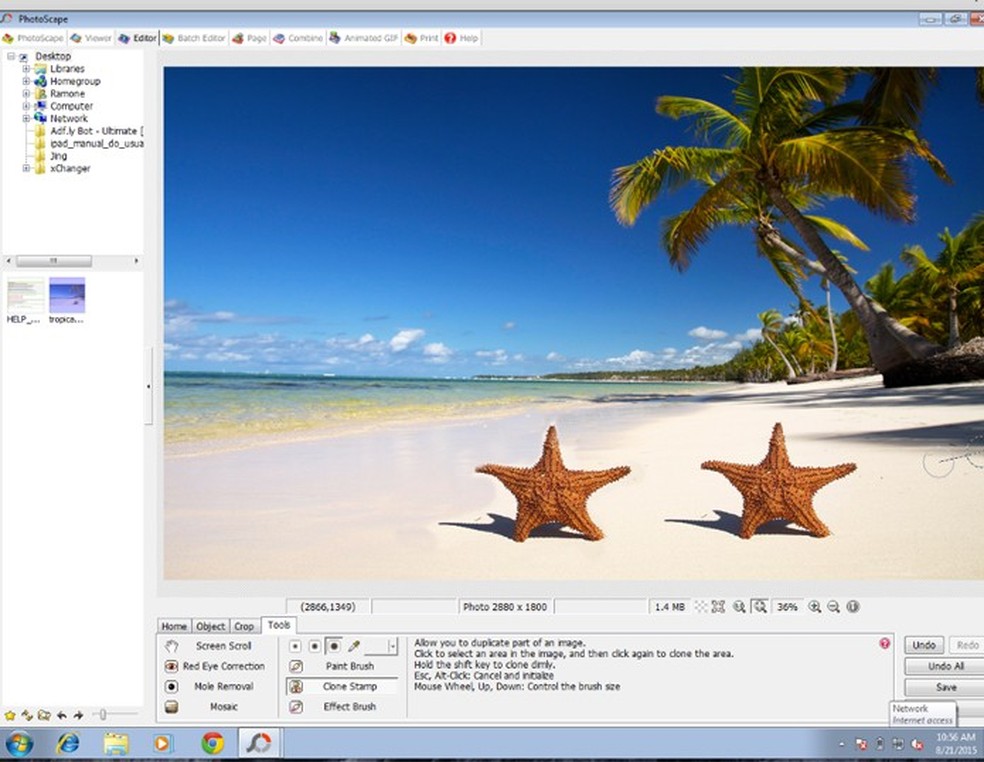This screenshot has width=984, height=762.
Task: Select the Clone Stamp tool
Action: click(341, 687)
